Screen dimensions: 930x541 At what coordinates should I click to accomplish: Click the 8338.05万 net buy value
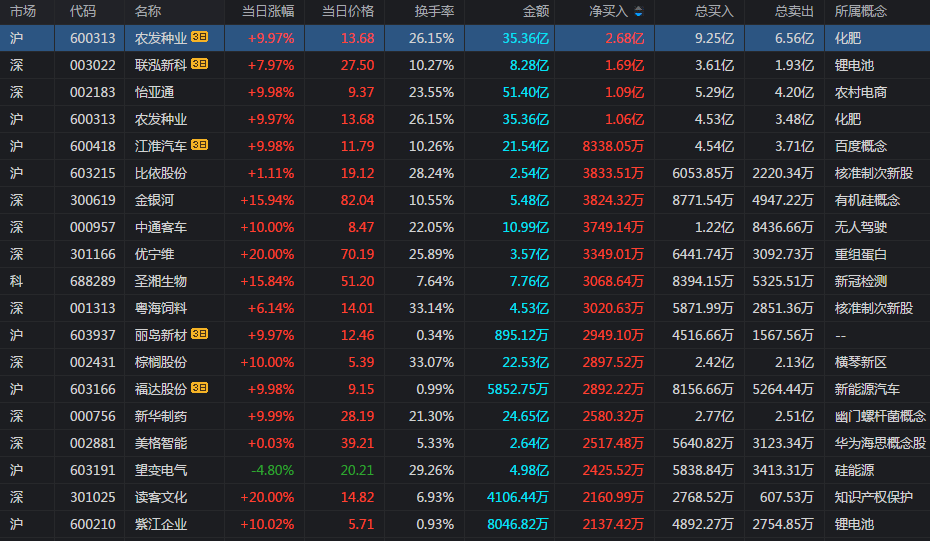click(613, 147)
